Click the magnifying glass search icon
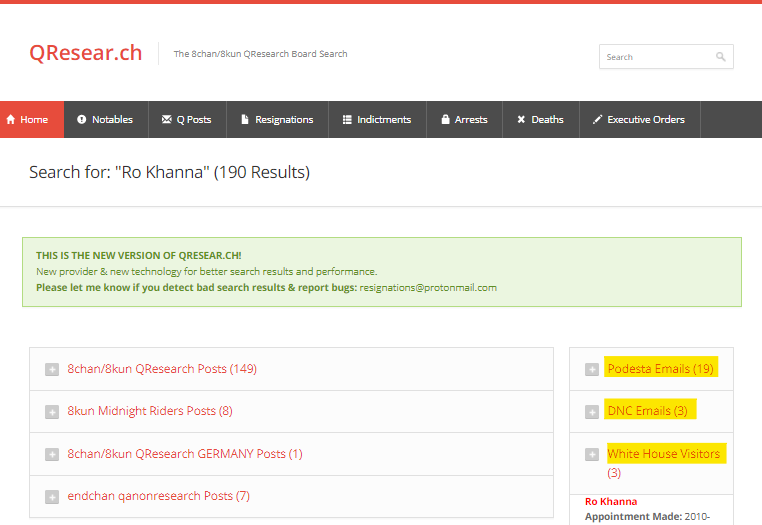Viewport: 762px width, 525px height. point(721,57)
